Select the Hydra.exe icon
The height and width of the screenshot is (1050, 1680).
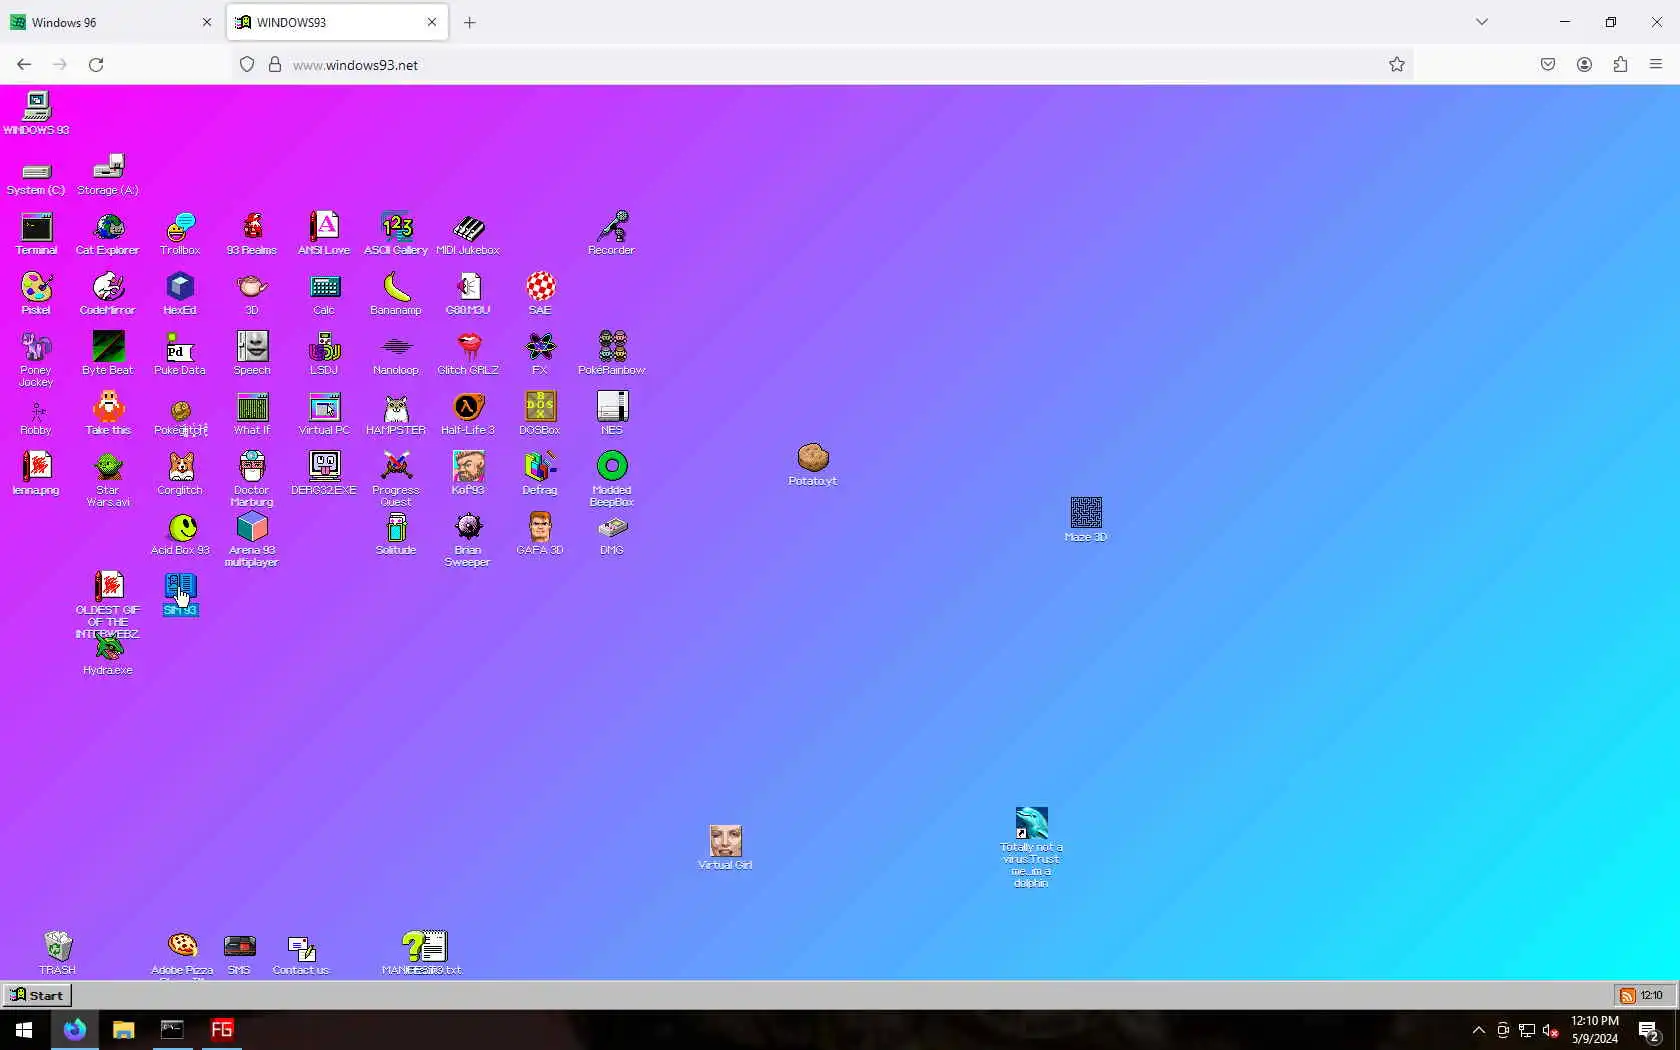click(x=108, y=656)
